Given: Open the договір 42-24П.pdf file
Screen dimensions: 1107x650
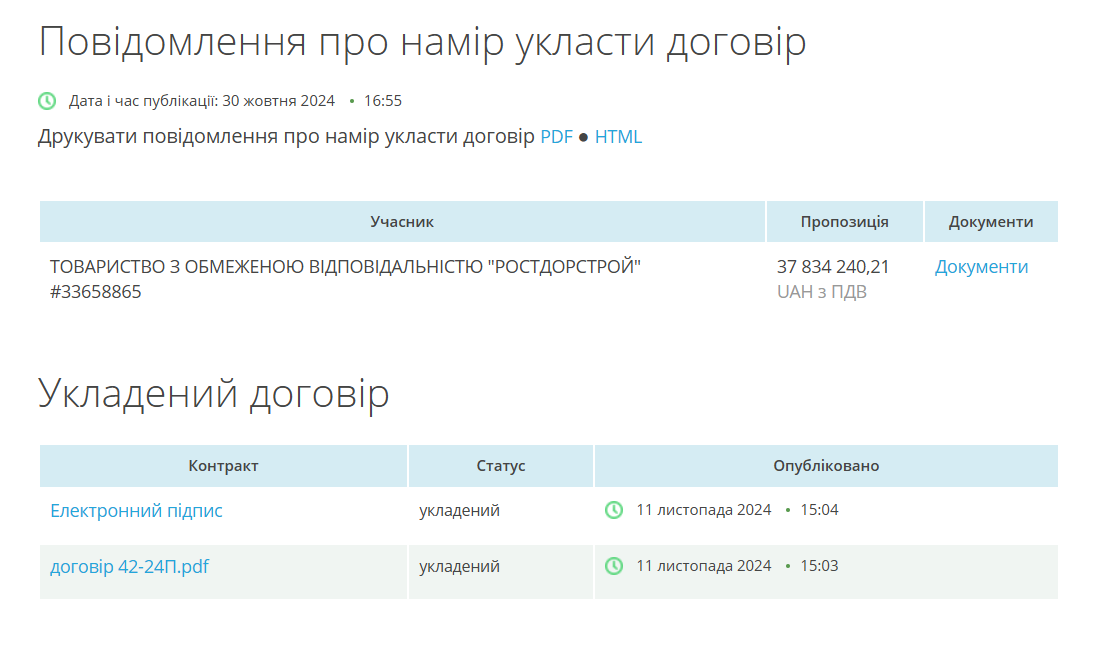Looking at the screenshot, I should (x=129, y=566).
